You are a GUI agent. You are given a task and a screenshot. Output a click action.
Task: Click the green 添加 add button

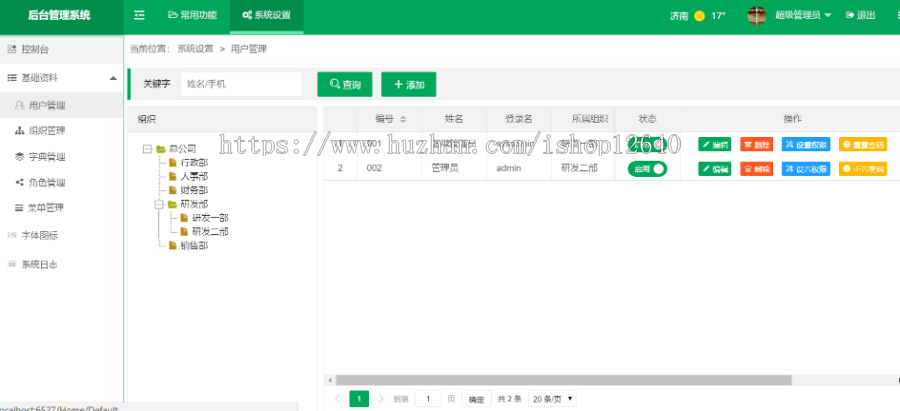[408, 85]
